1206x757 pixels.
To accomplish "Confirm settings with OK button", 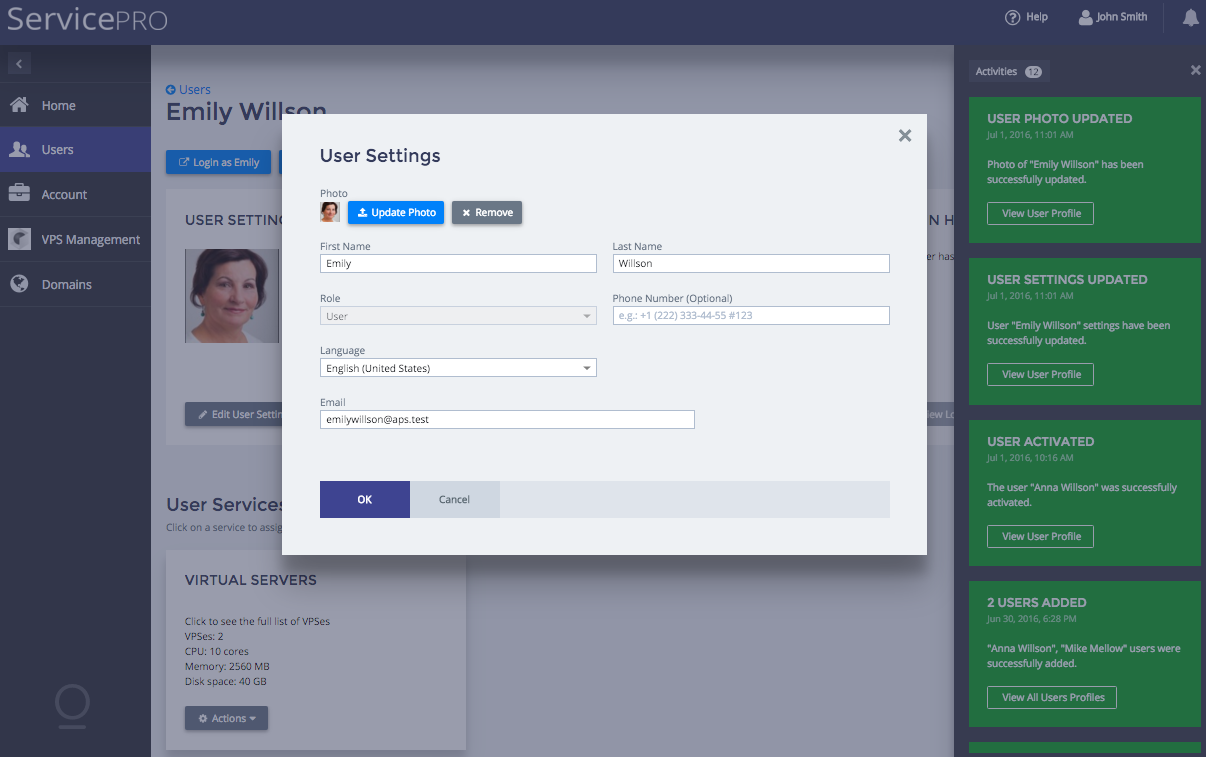I will point(364,499).
